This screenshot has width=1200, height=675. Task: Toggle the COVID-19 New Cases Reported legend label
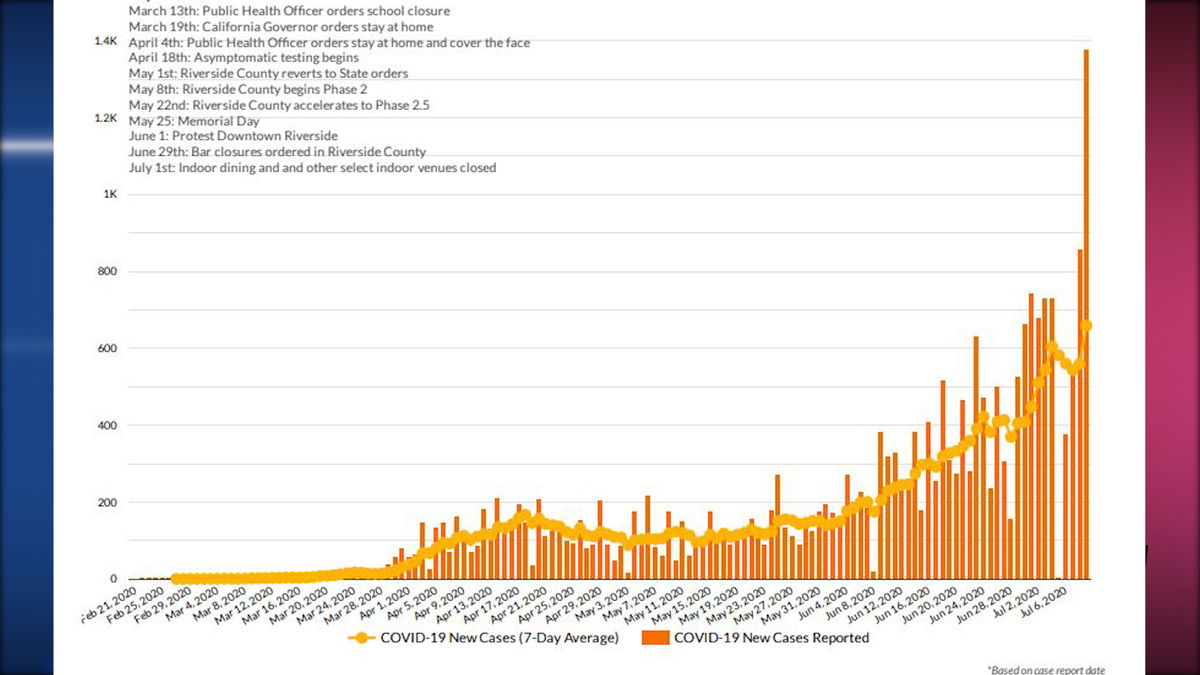[x=771, y=638]
